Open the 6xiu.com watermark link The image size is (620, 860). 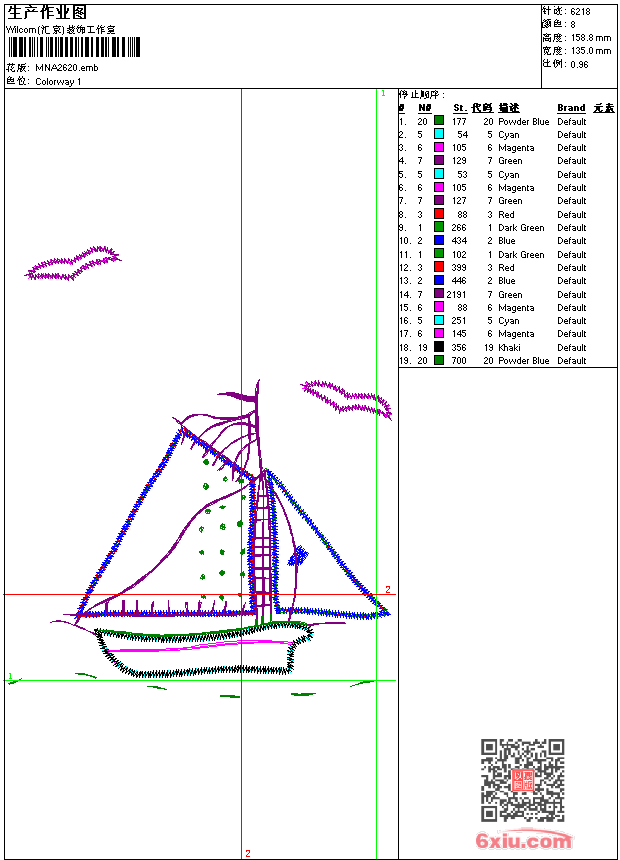[523, 840]
